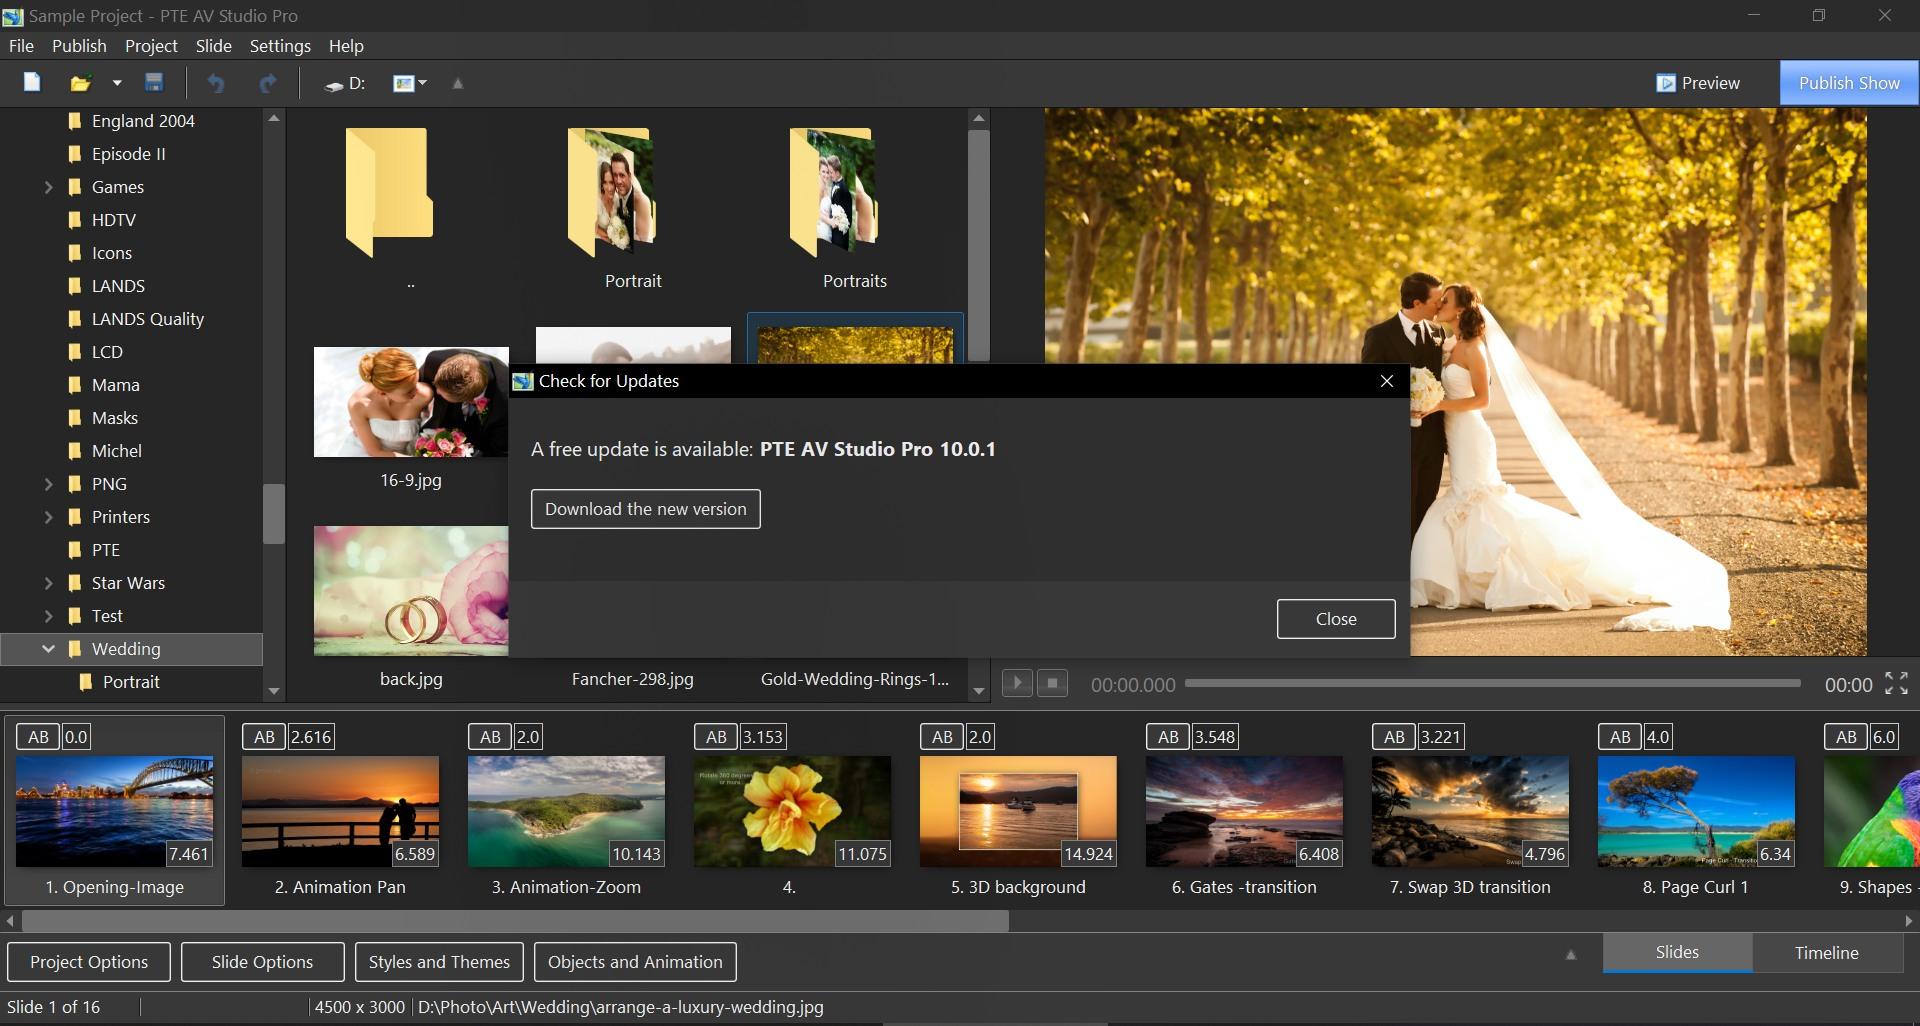The height and width of the screenshot is (1026, 1920).
Task: Open the recent projects dropdown arrow
Action: (x=116, y=83)
